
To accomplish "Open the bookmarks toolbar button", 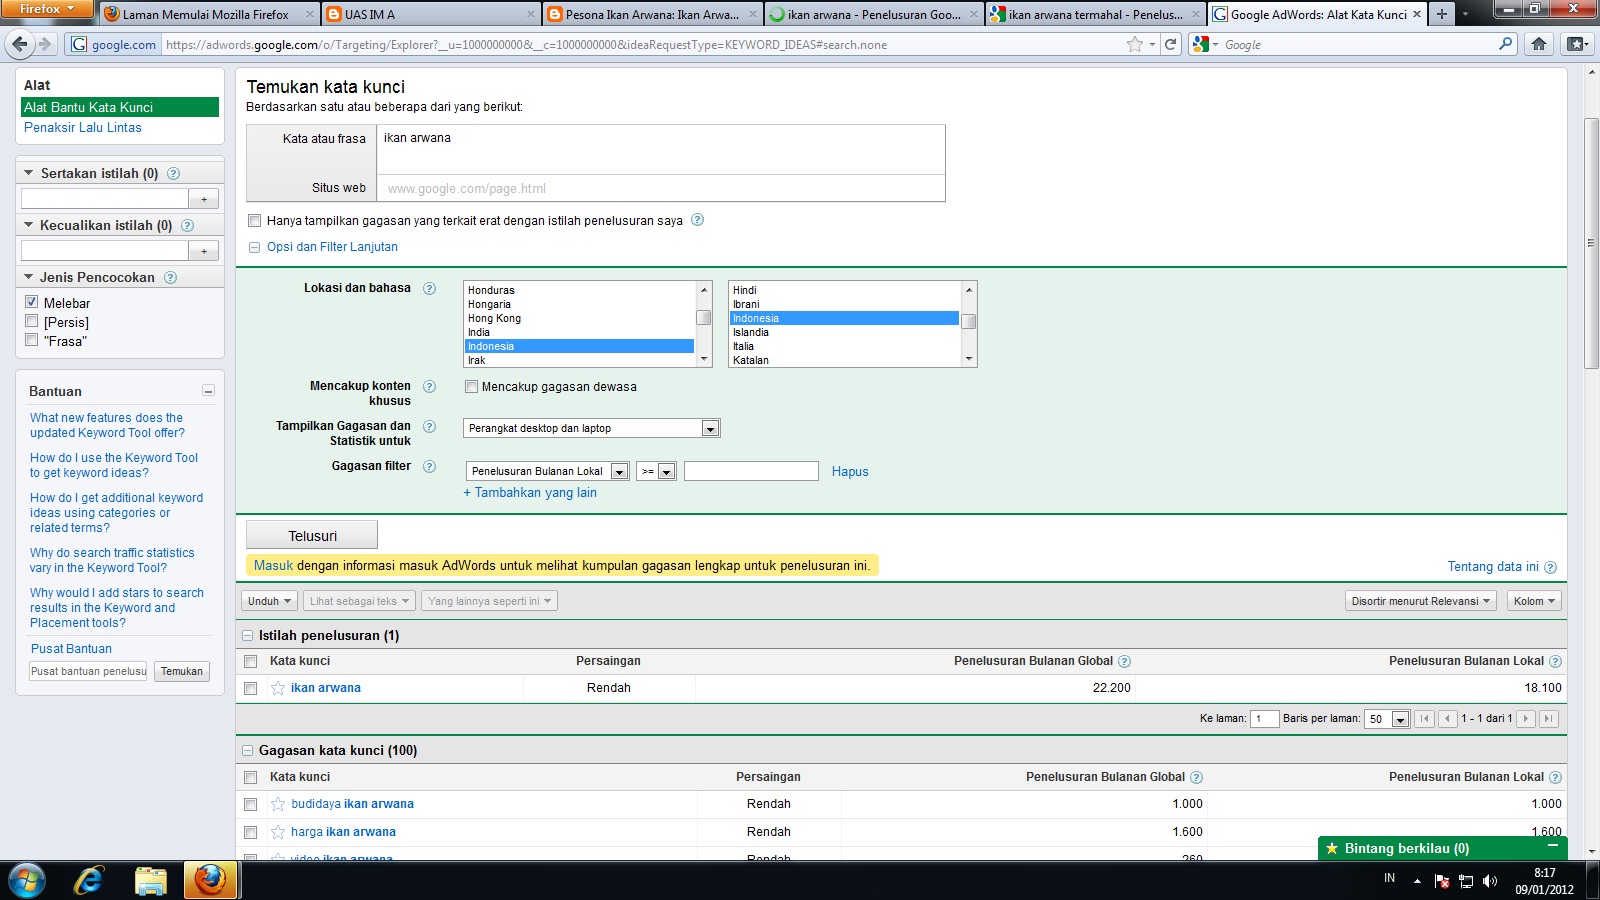I will (x=1577, y=44).
